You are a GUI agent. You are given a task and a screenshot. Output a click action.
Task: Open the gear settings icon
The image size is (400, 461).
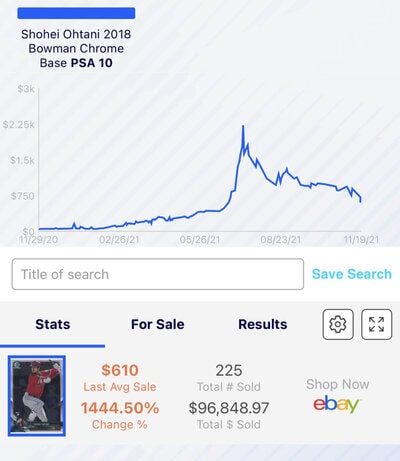pyautogui.click(x=338, y=324)
